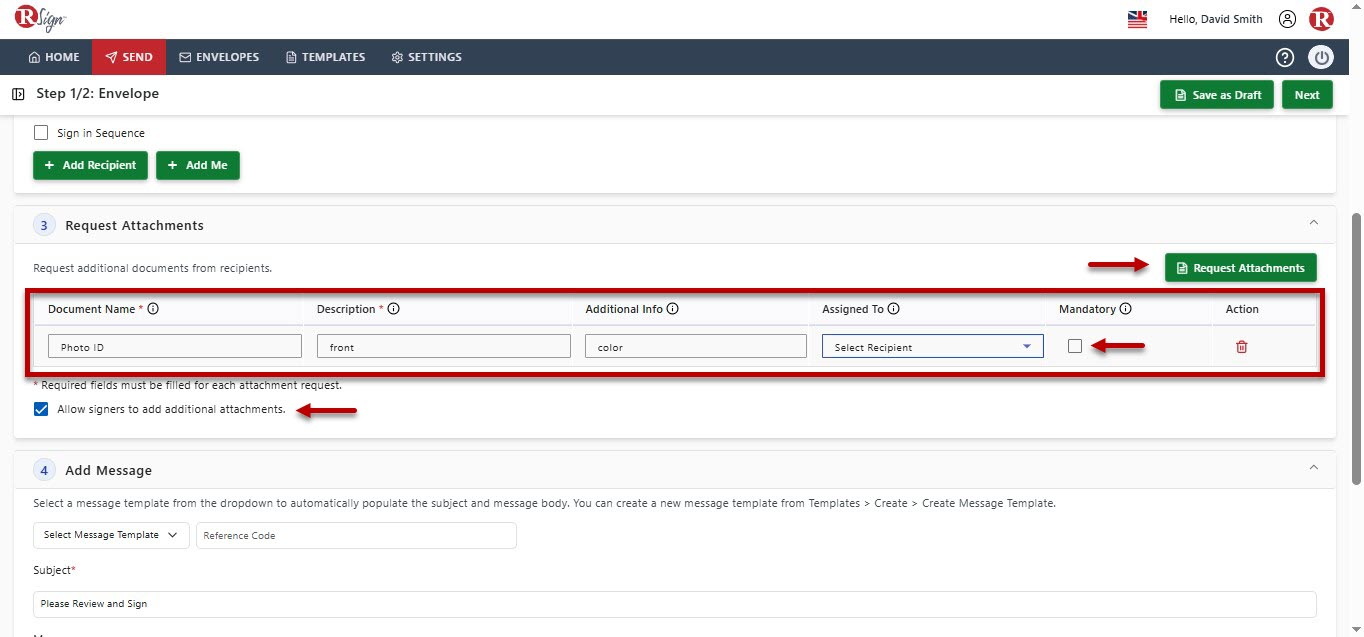The width and height of the screenshot is (1364, 637).
Task: Open the Select Recipient dropdown
Action: pos(933,346)
